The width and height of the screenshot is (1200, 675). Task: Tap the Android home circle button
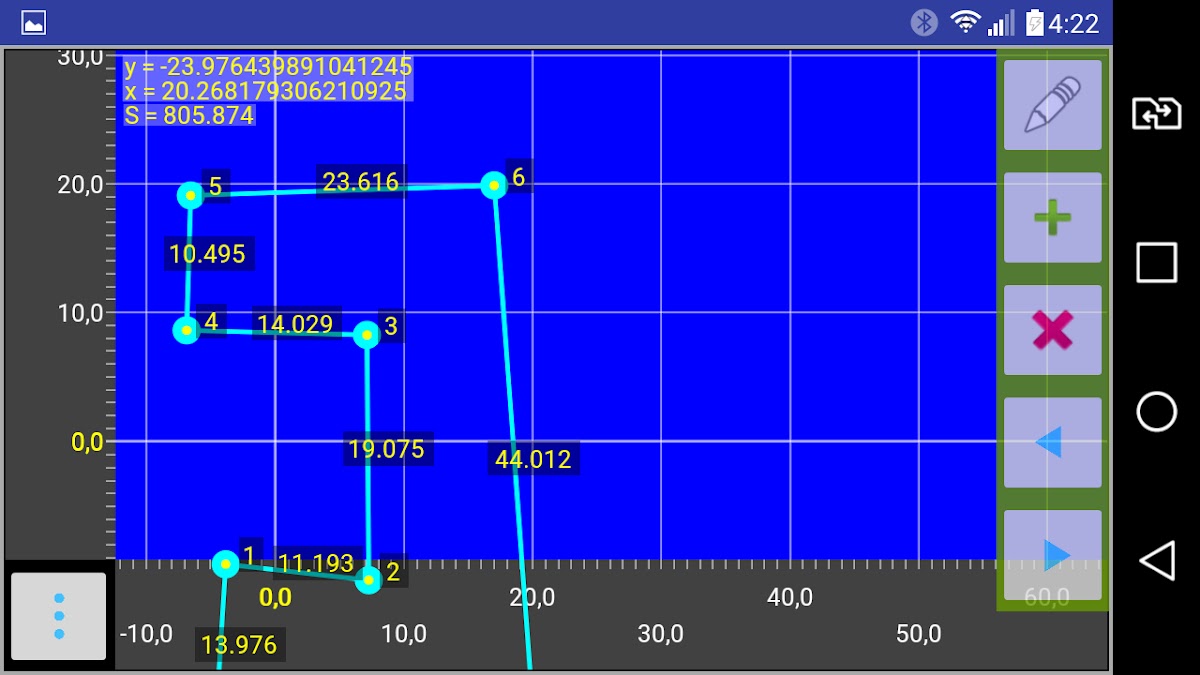click(x=1156, y=411)
